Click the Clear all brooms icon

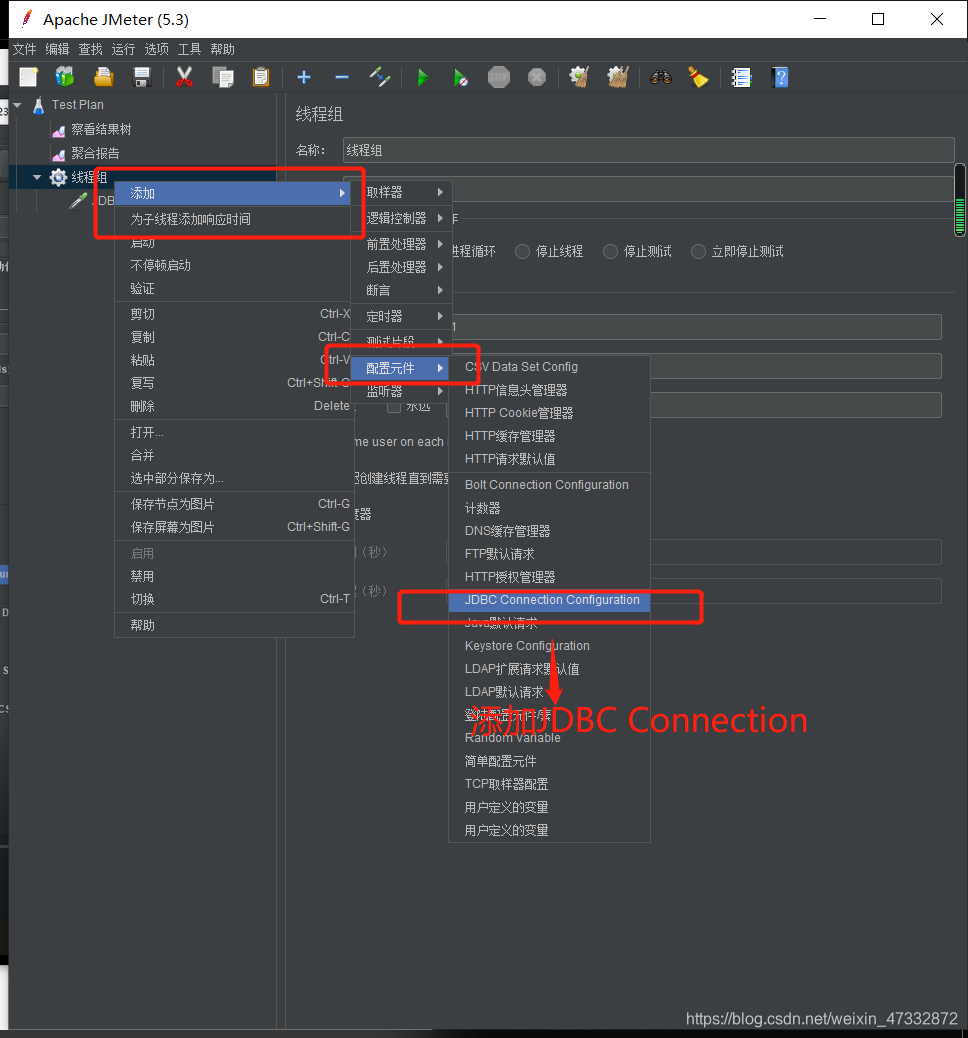618,77
